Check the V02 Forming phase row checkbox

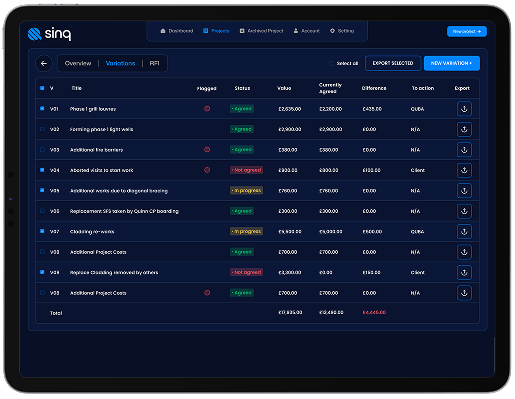point(42,129)
